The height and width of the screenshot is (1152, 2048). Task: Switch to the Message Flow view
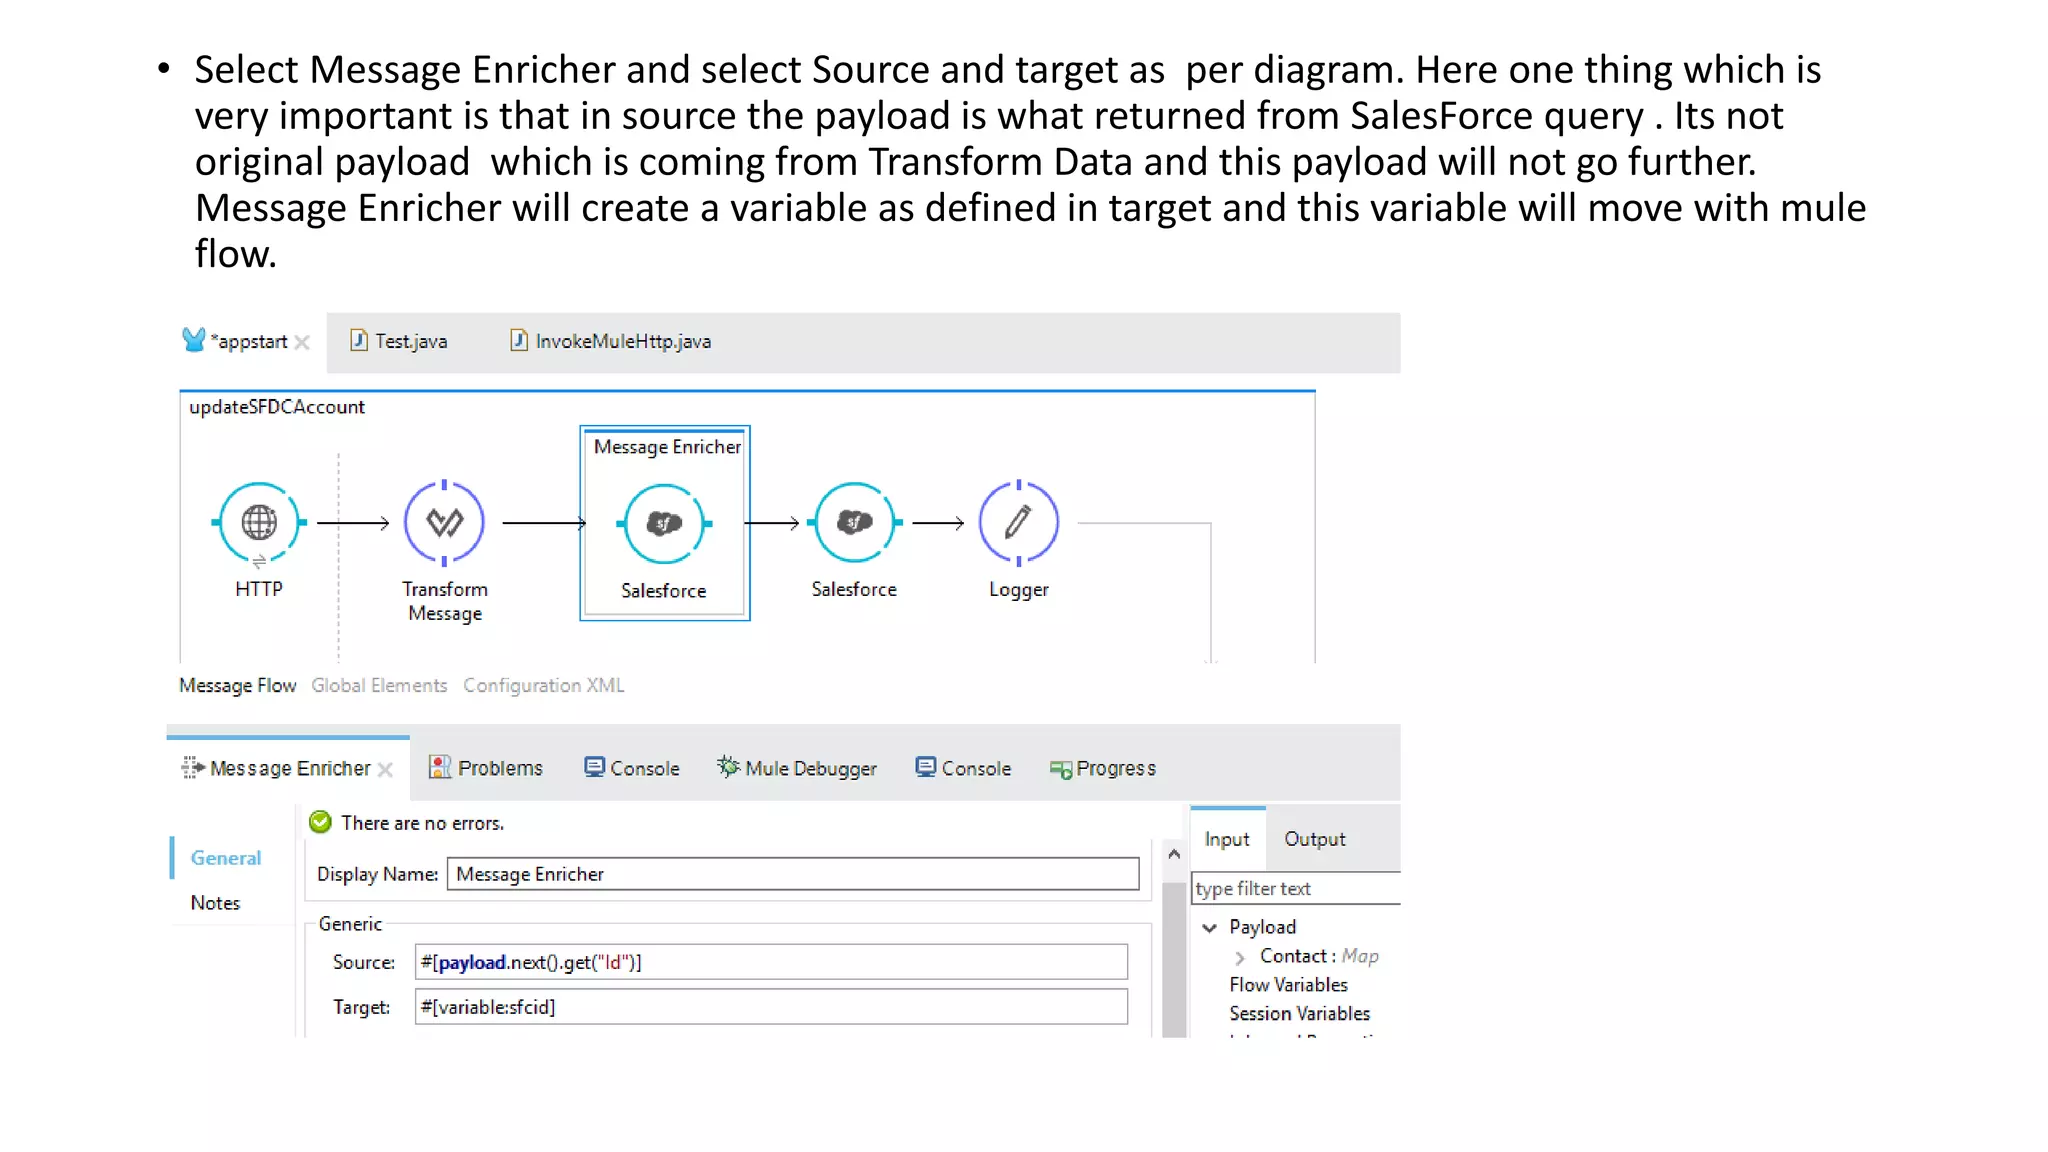click(237, 686)
